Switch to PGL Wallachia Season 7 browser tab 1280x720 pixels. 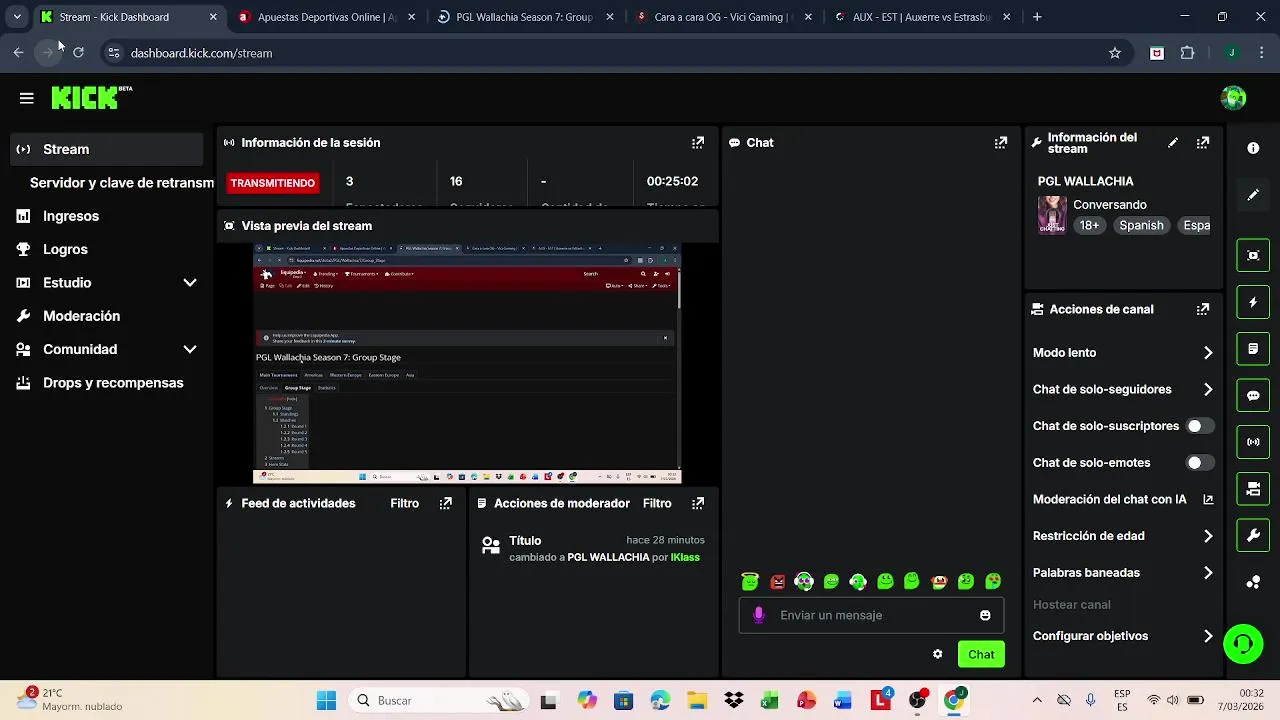(x=524, y=17)
